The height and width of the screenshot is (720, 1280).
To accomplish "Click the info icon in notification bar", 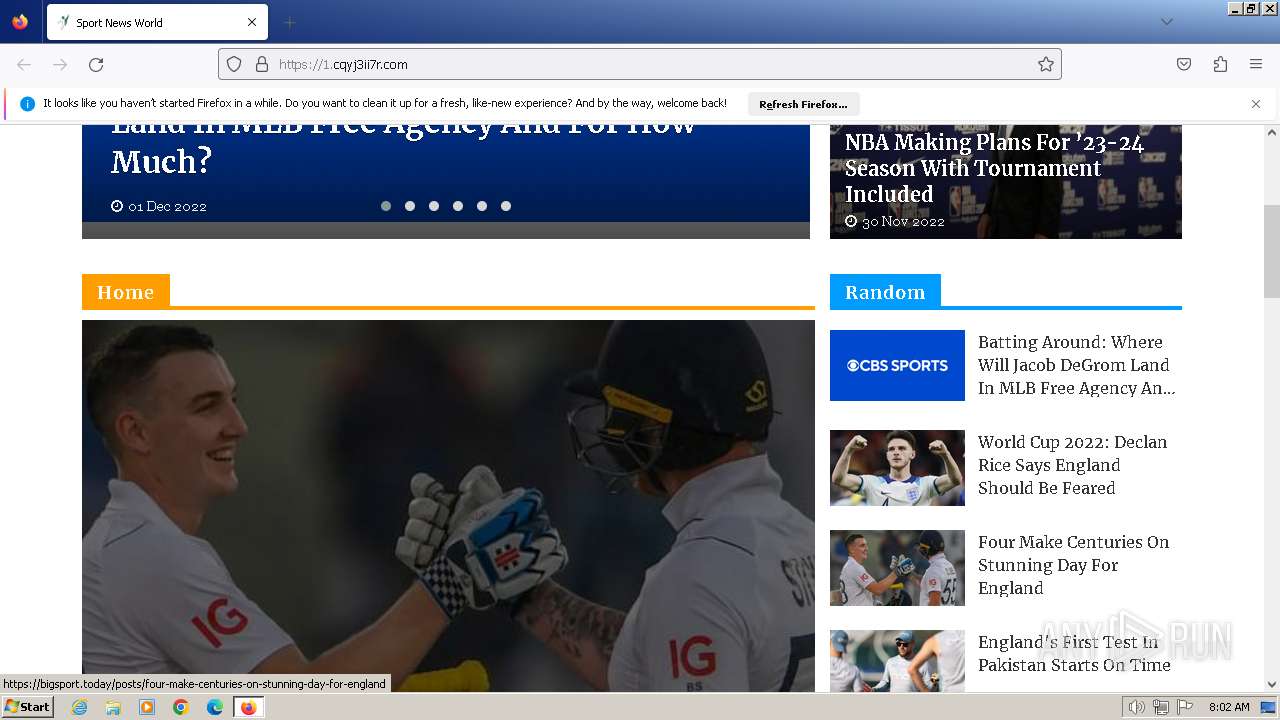I will click(28, 104).
